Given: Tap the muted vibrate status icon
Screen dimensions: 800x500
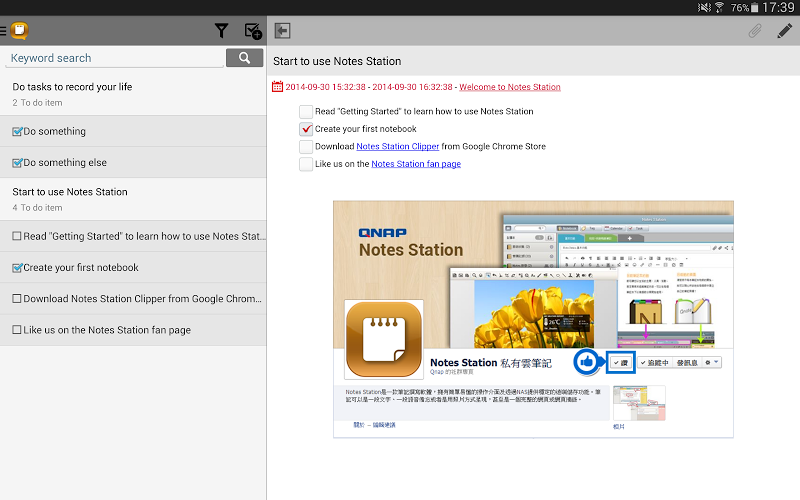Looking at the screenshot, I should [x=704, y=7].
